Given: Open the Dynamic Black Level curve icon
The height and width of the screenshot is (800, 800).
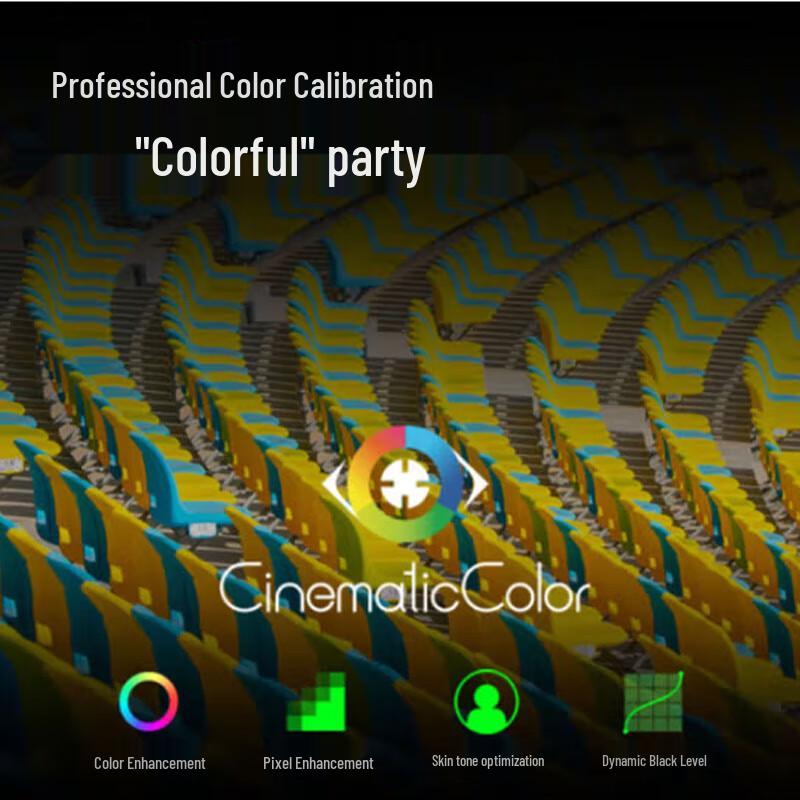Looking at the screenshot, I should coord(653,701).
